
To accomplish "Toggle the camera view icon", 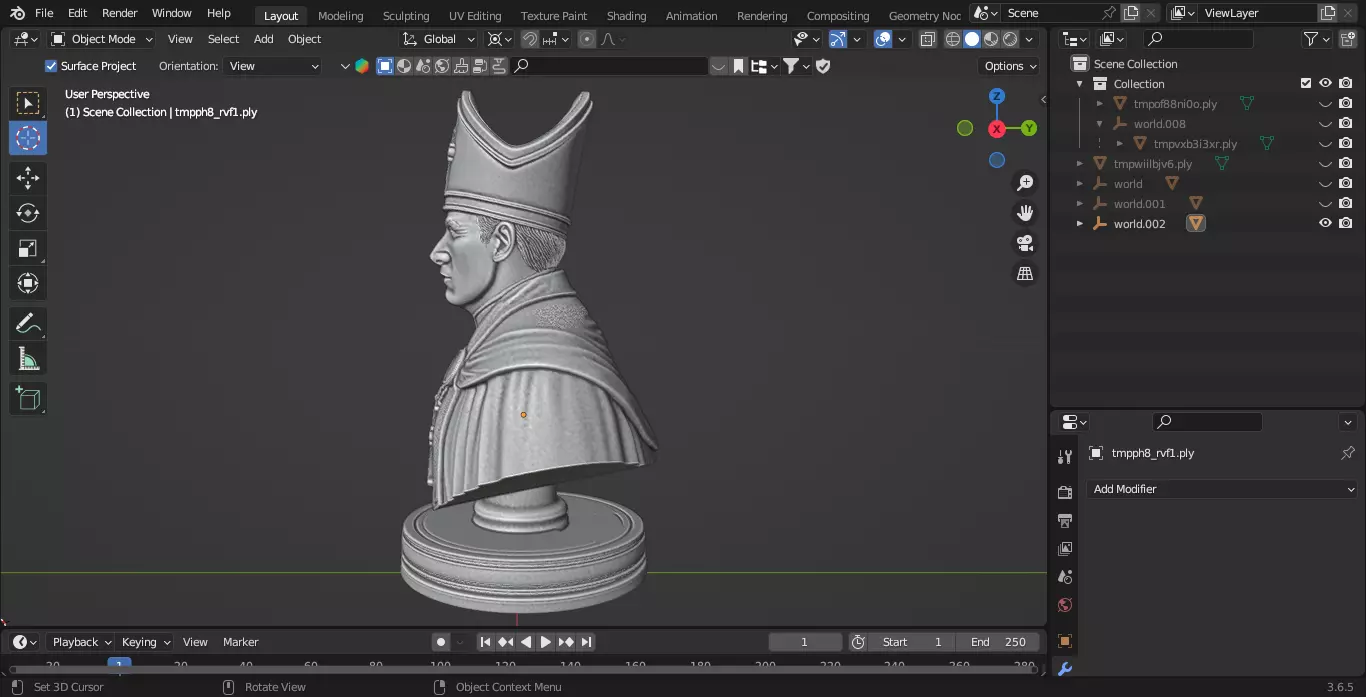I will [1025, 243].
